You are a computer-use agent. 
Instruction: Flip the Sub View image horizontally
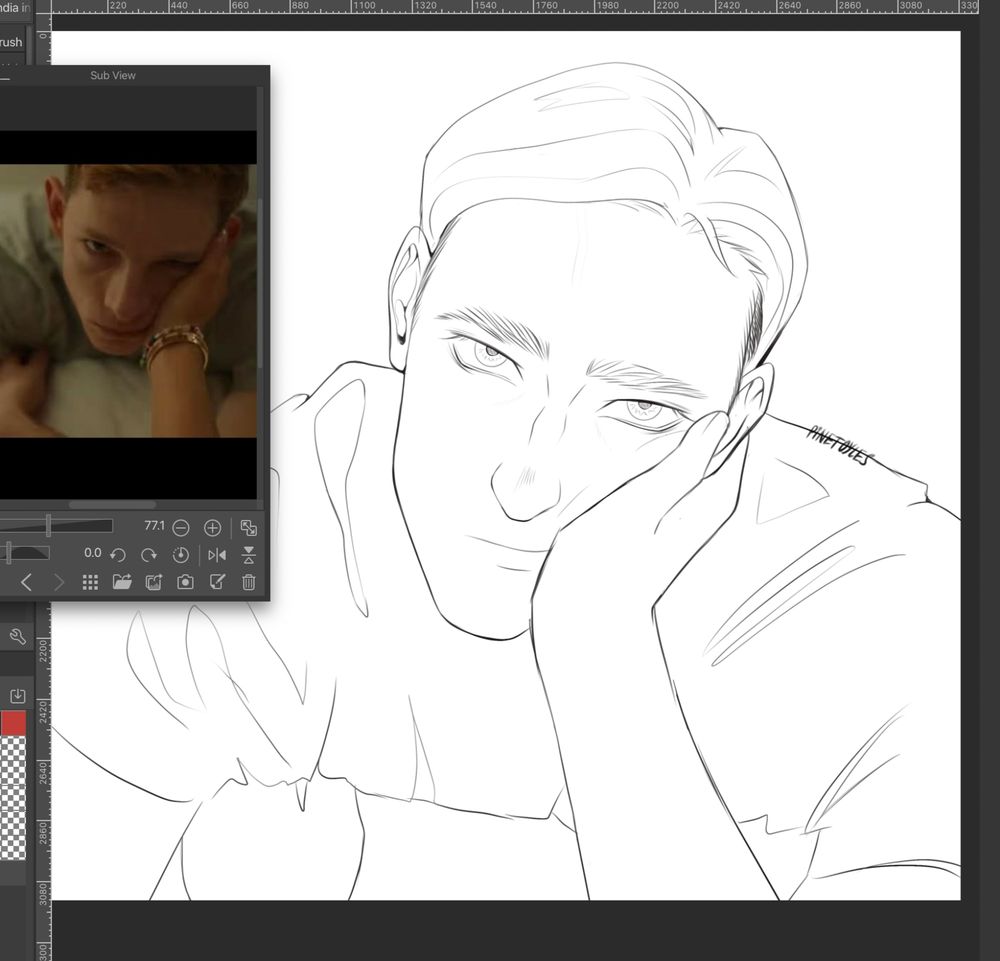[x=217, y=555]
